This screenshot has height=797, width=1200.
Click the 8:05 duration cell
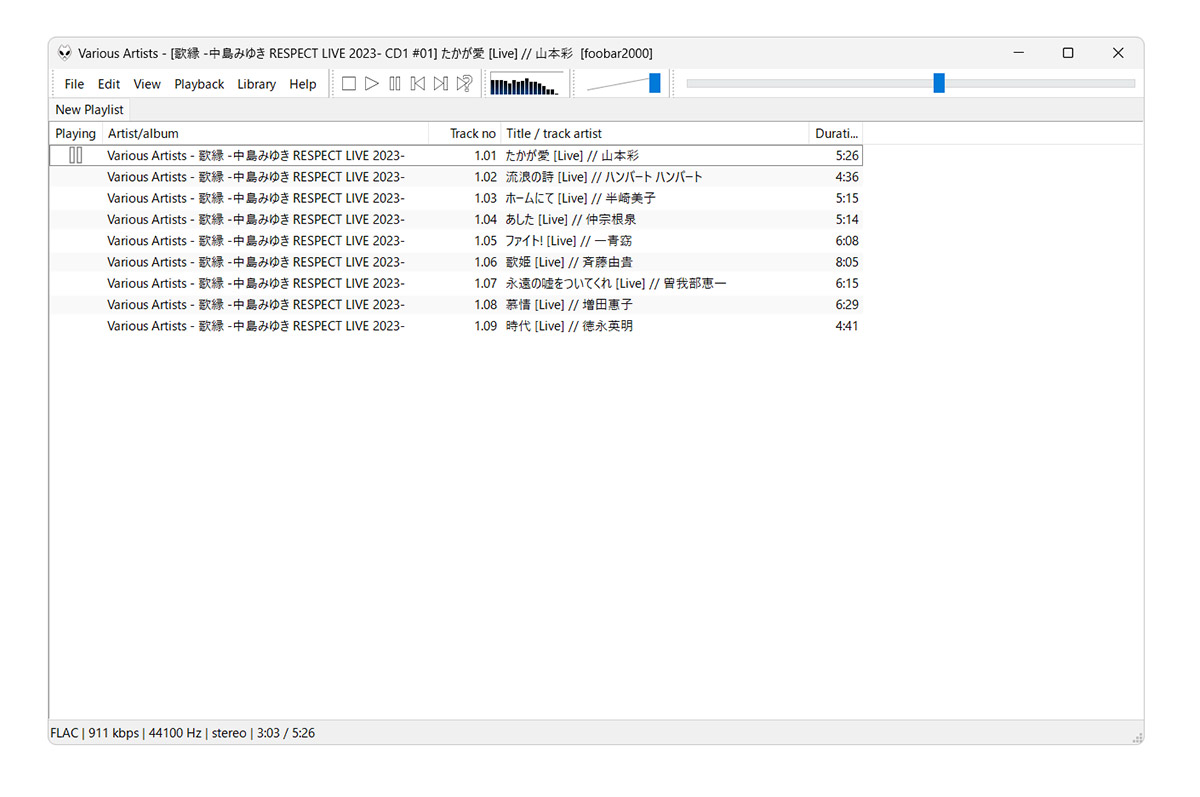click(847, 262)
